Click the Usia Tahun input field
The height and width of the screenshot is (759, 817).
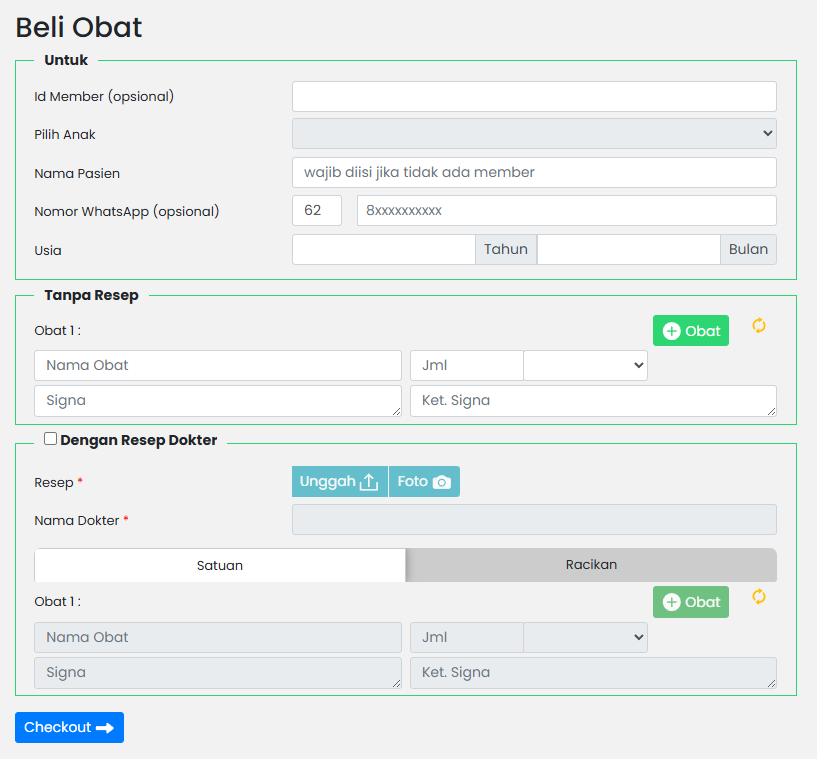click(383, 250)
